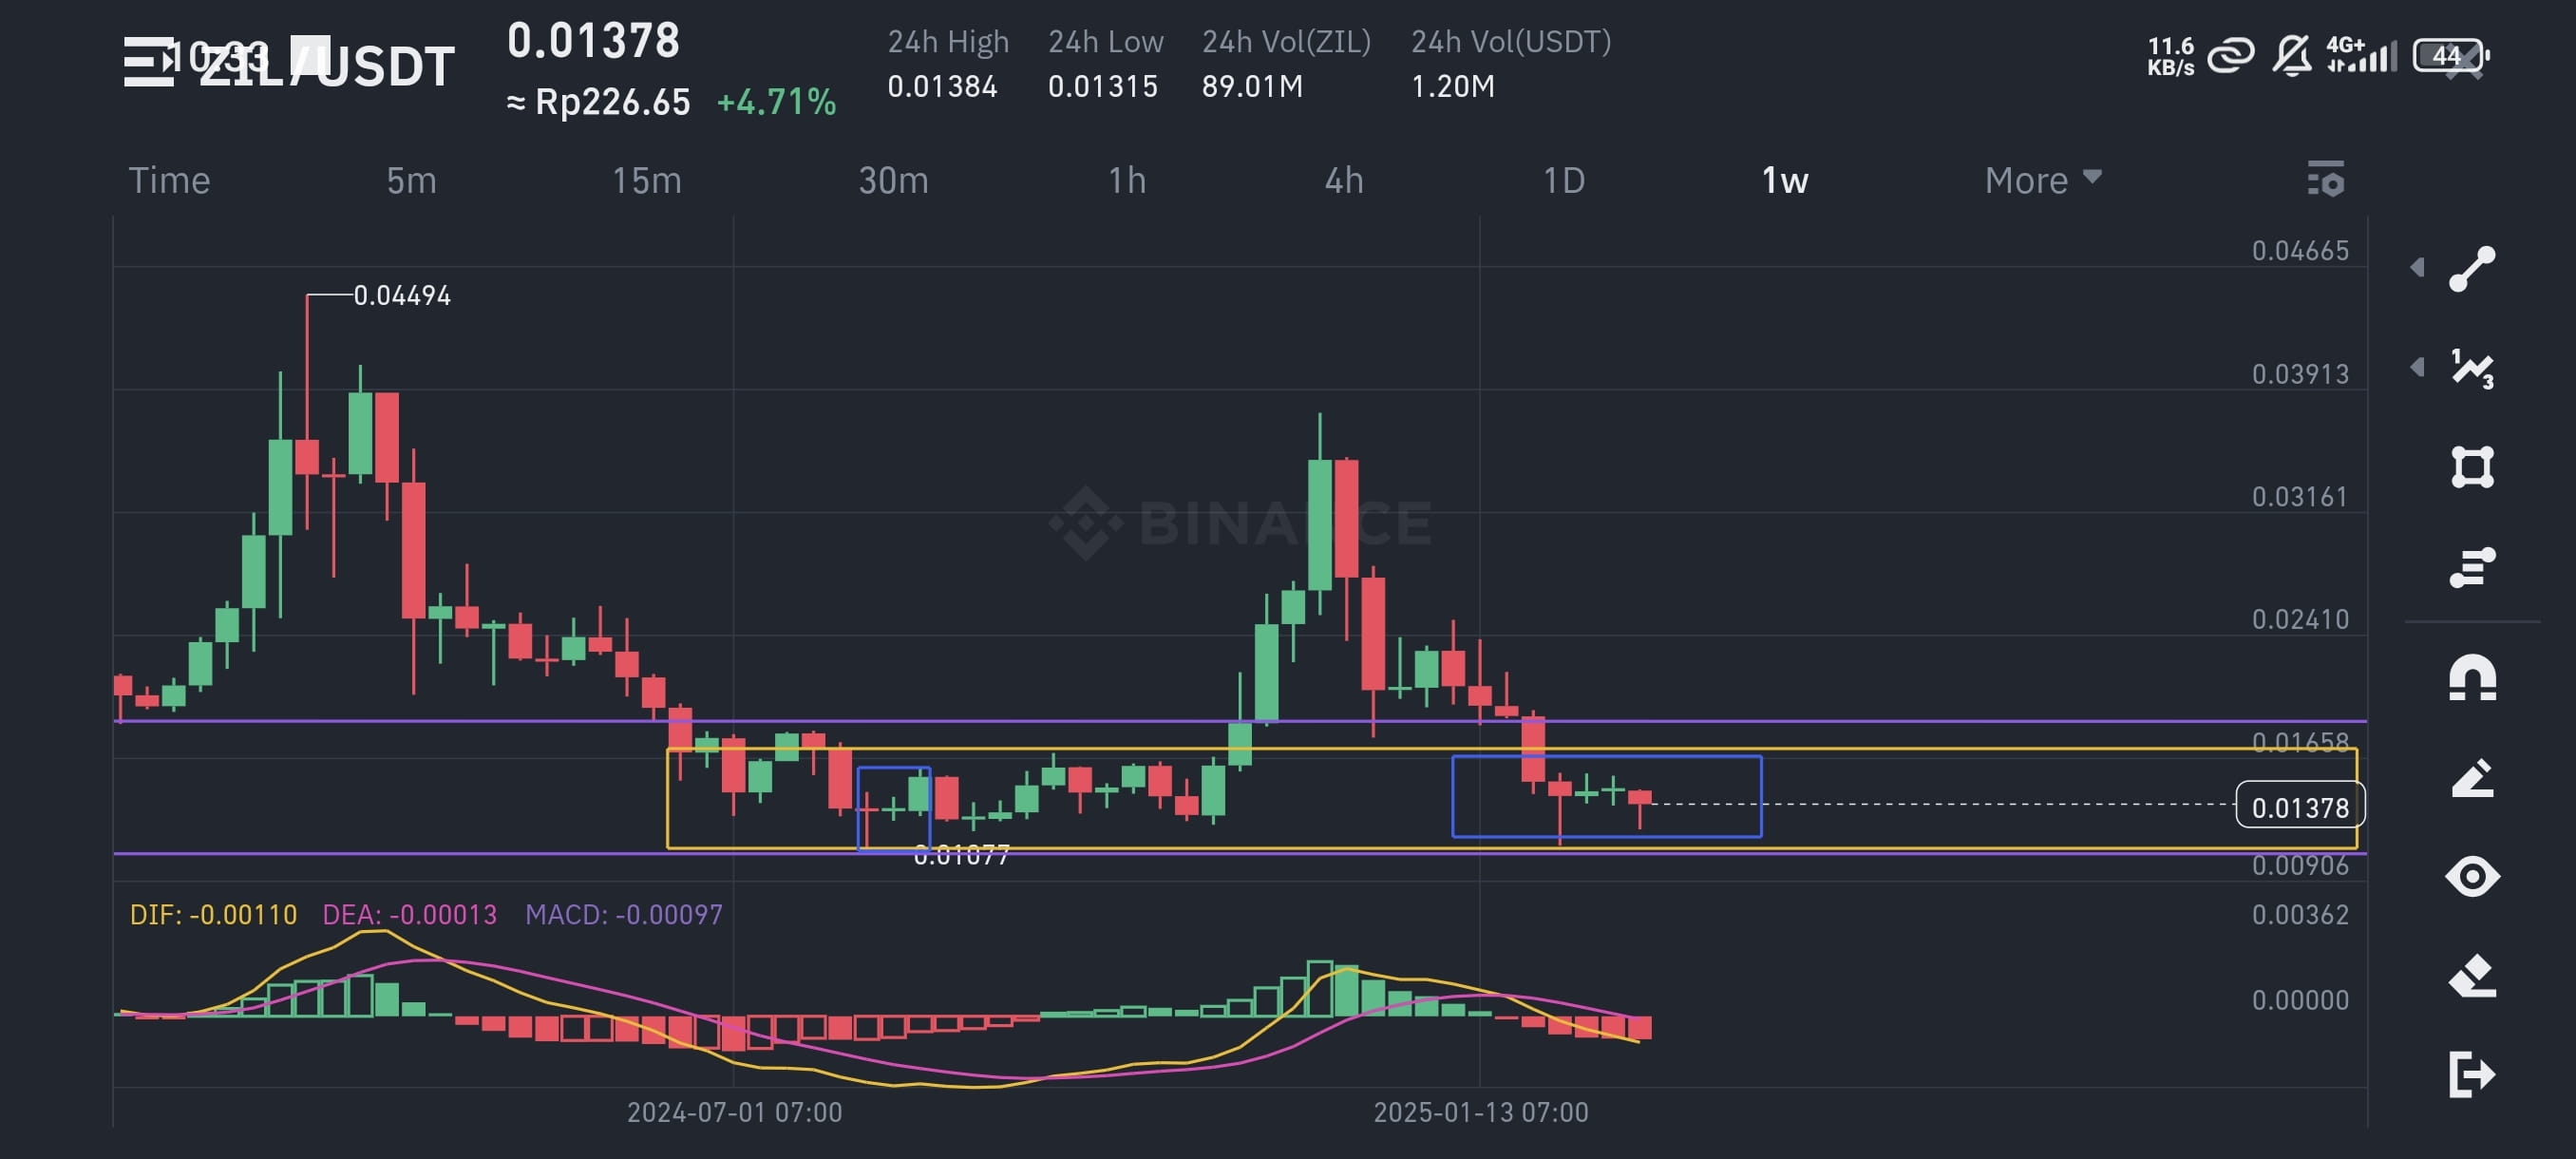
Task: Open the trading pair list menu
Action: pos(150,62)
